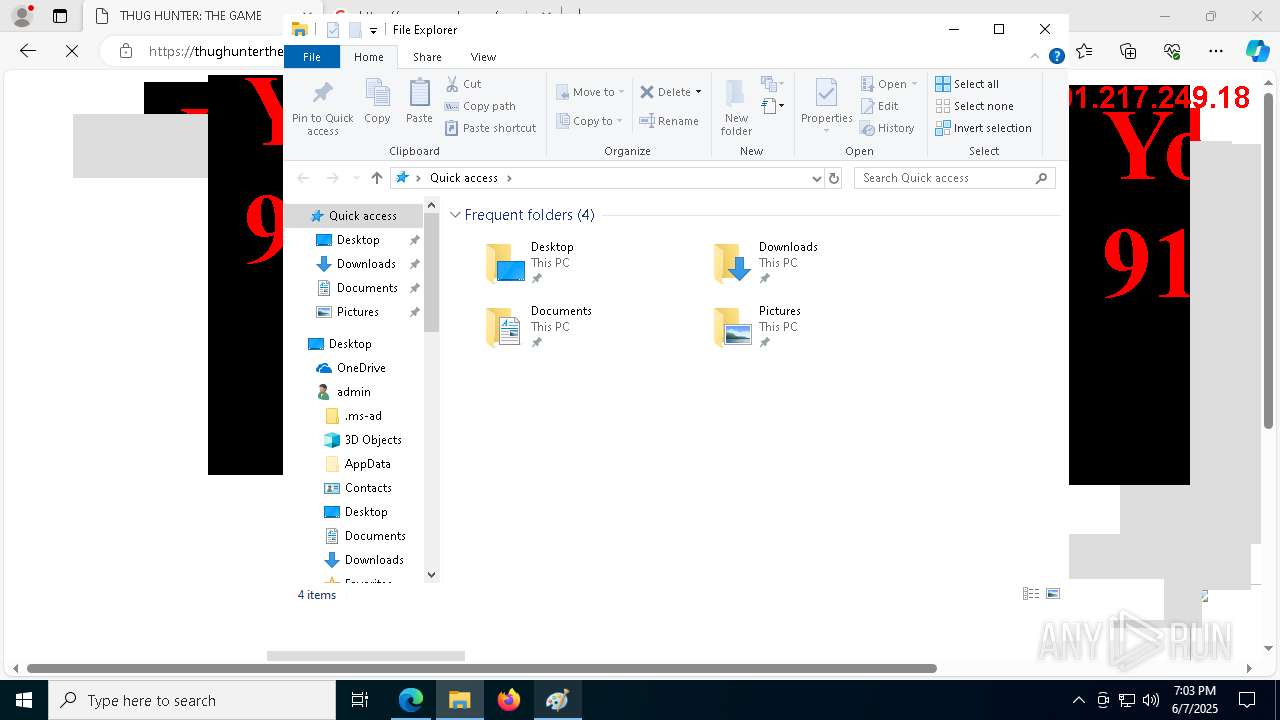Open File Explorer help icon
Screen dimensions: 1280x720
pos(1056,57)
